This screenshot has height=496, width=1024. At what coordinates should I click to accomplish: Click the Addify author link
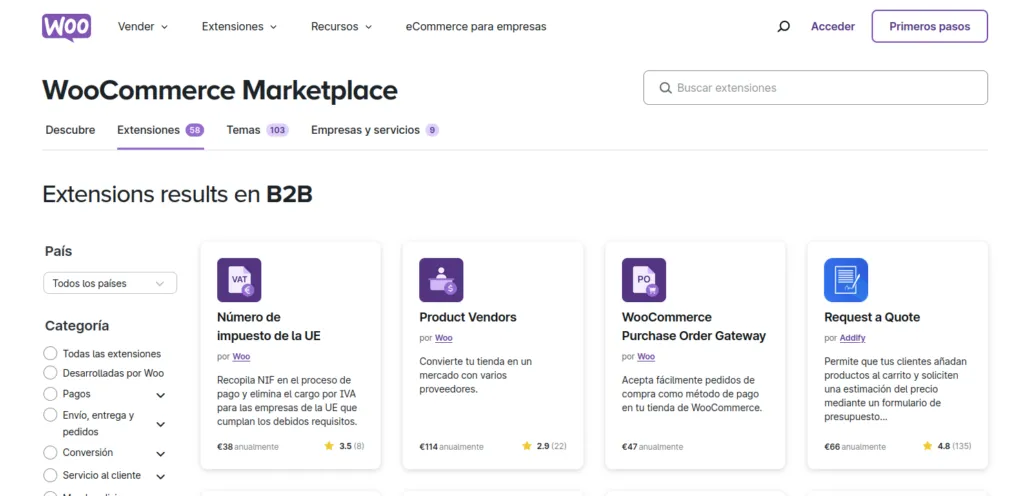[x=852, y=338]
